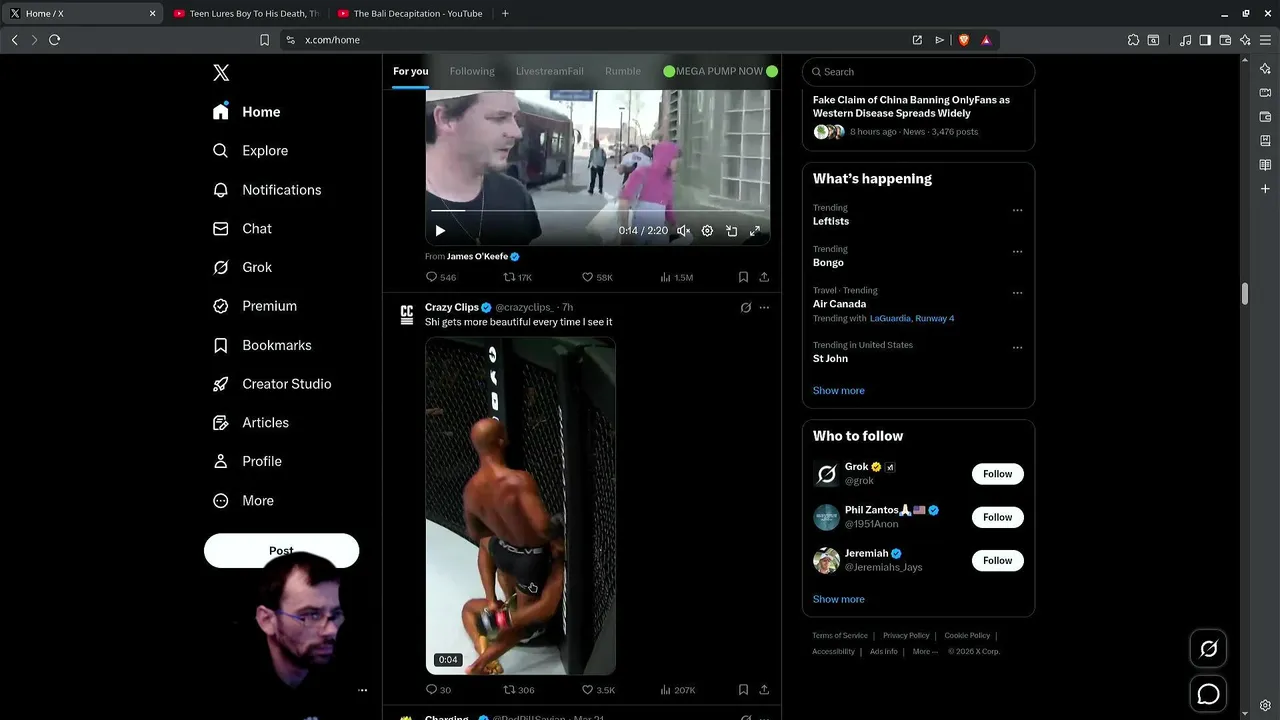Open Brave Rewards triangle icon

pos(985,40)
